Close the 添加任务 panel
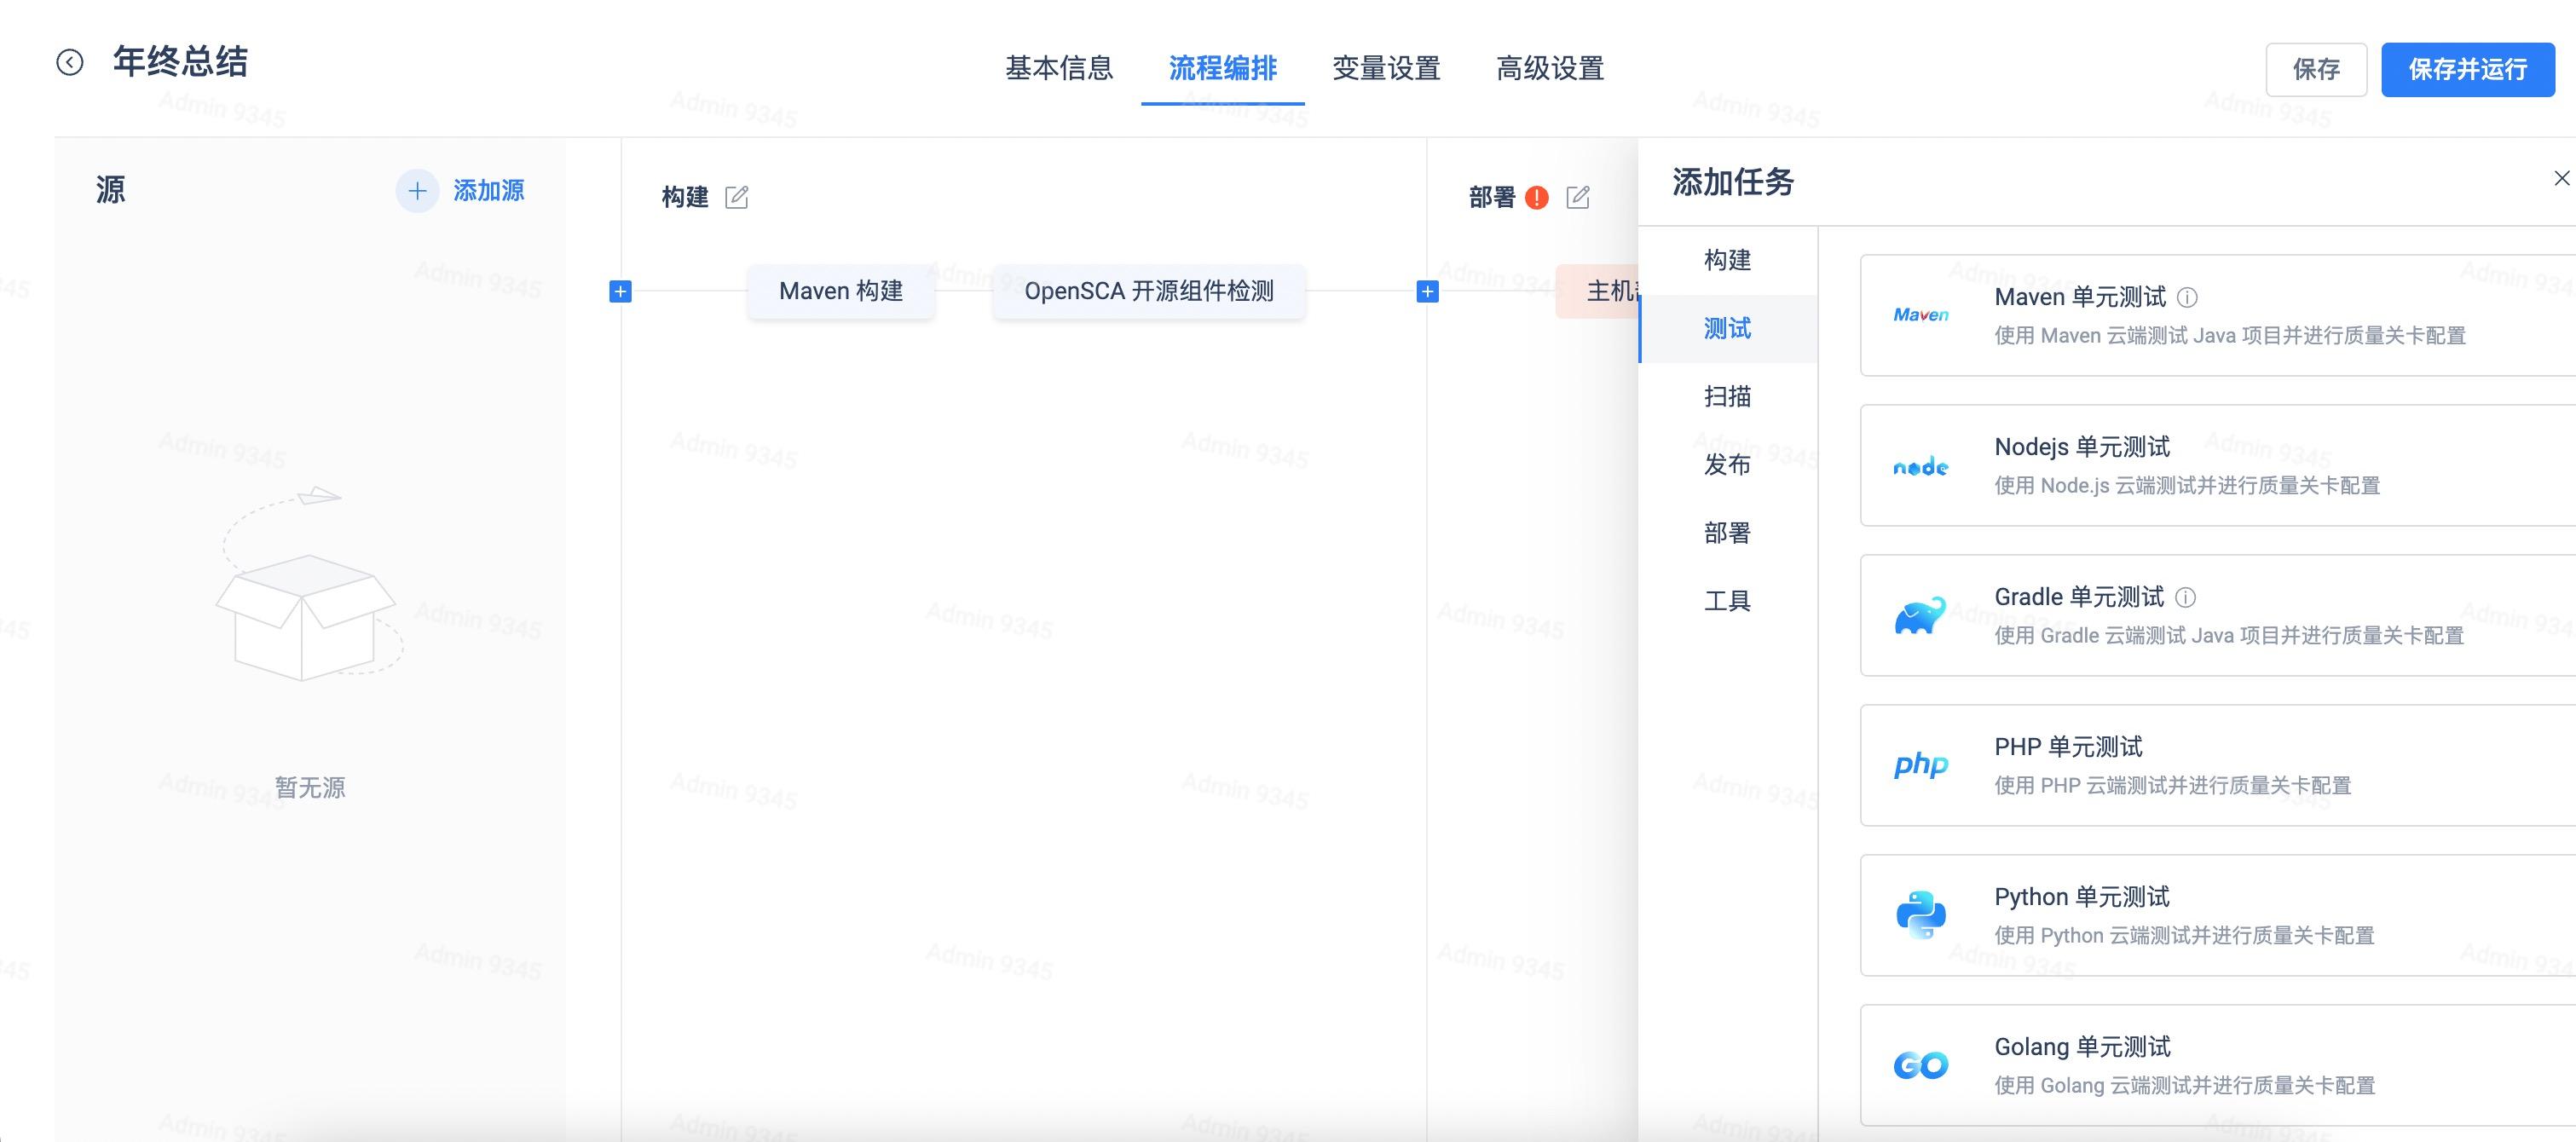The image size is (2576, 1142). (x=2561, y=177)
